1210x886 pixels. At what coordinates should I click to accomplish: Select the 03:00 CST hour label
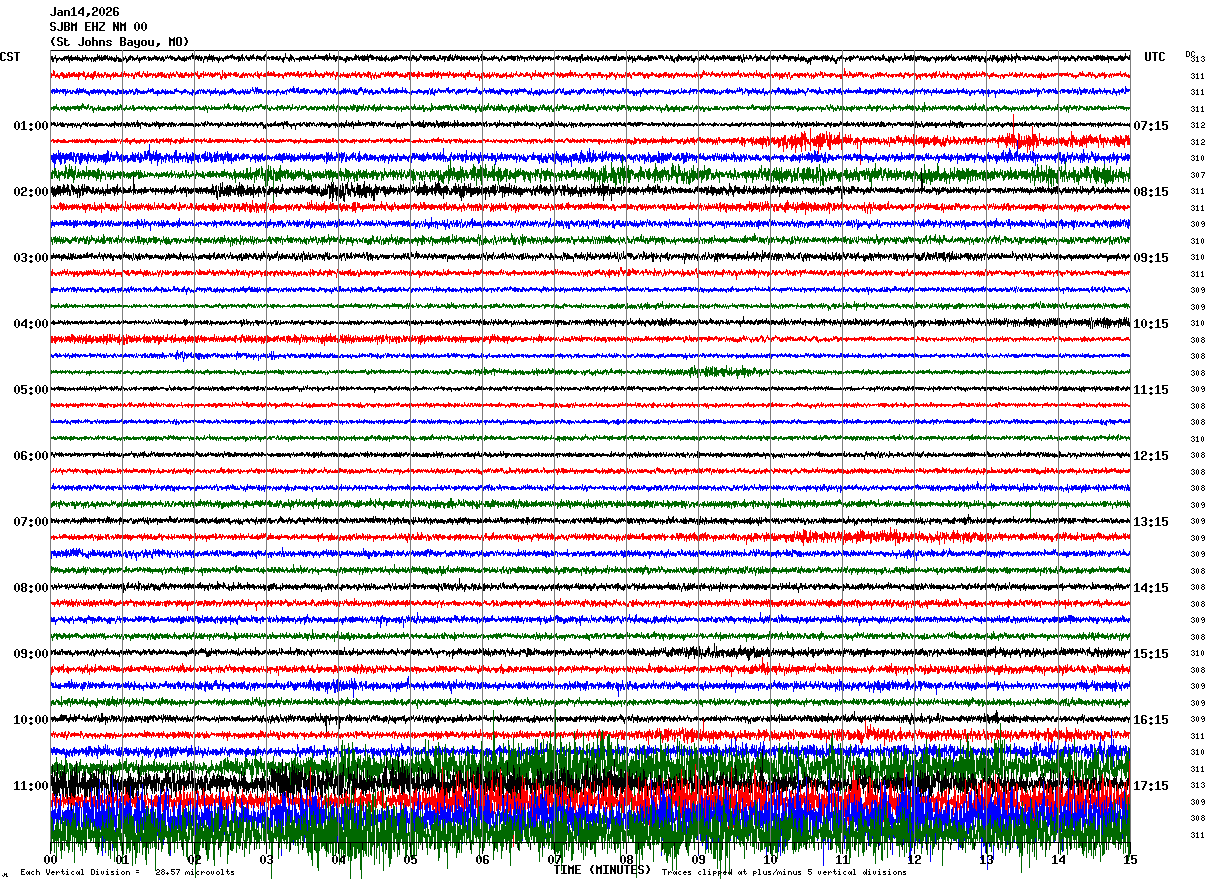(30, 258)
